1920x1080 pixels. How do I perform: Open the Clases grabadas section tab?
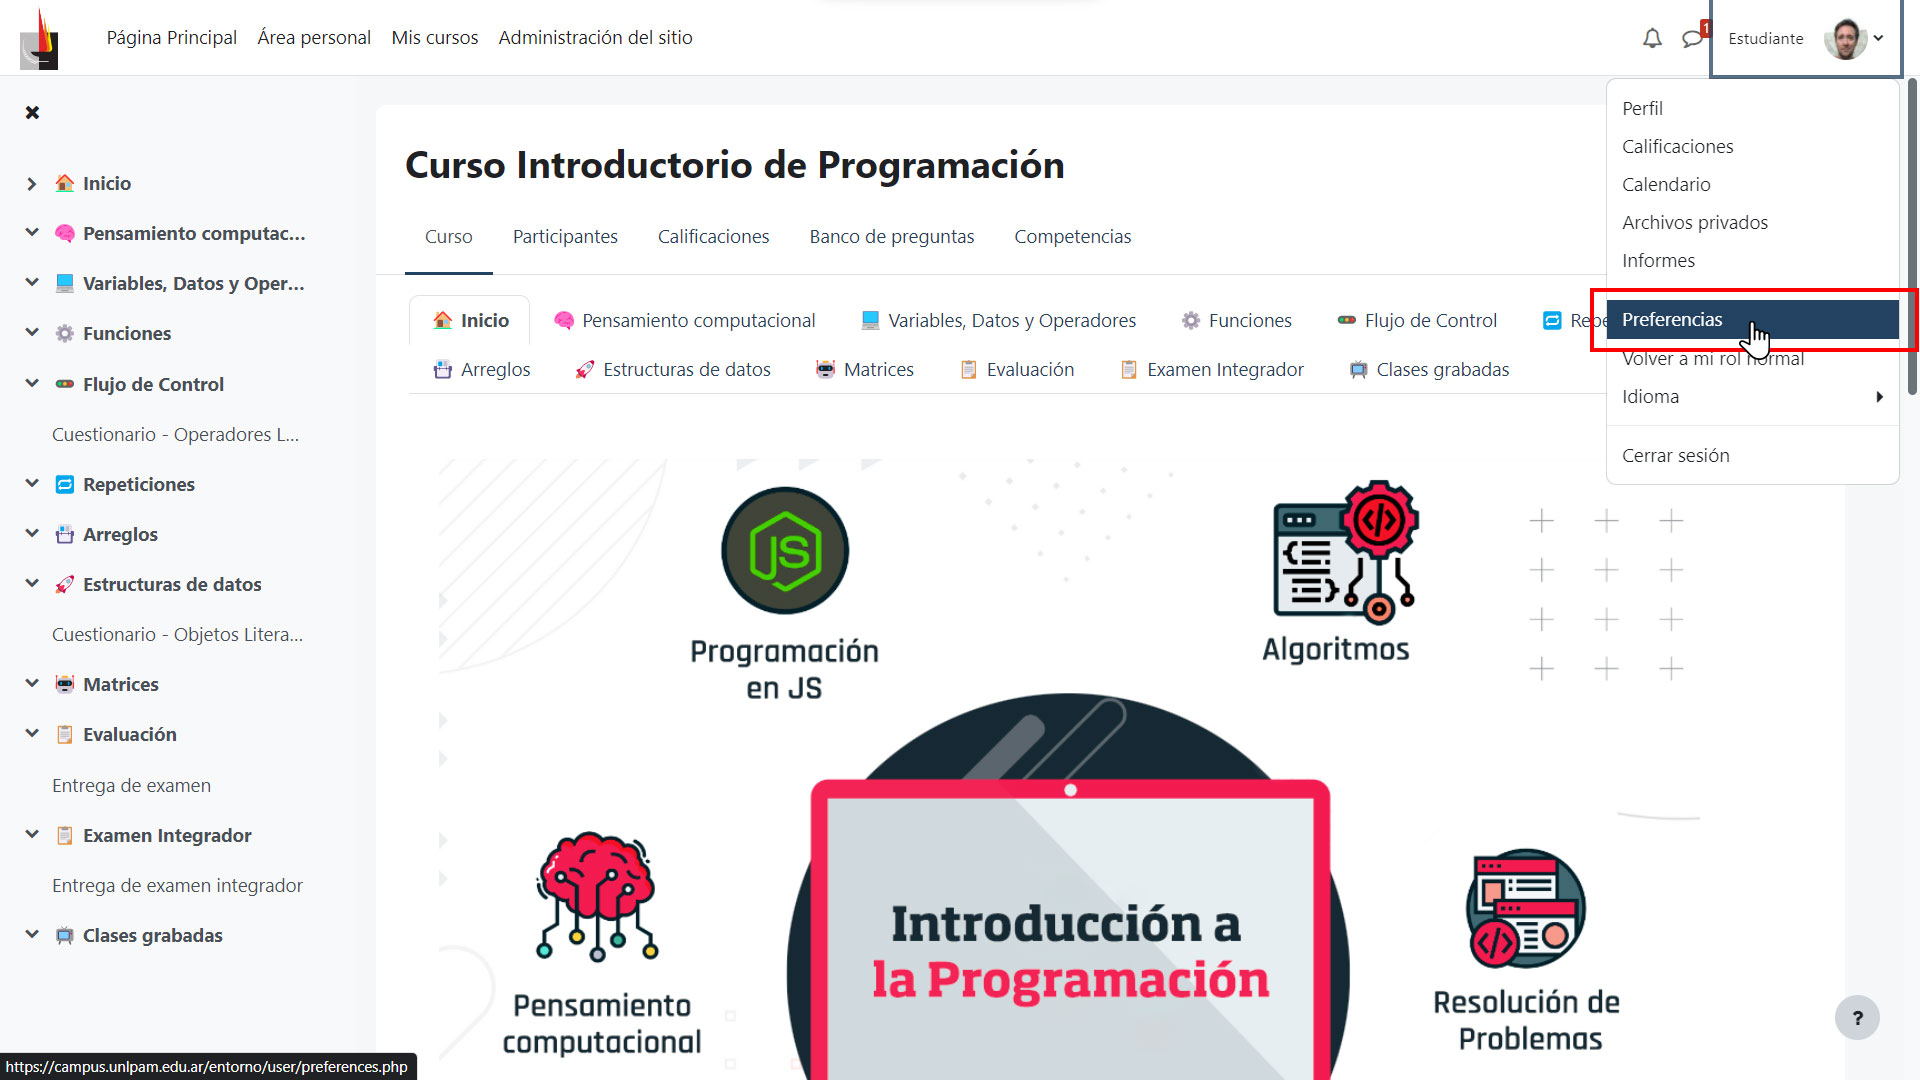1429,369
